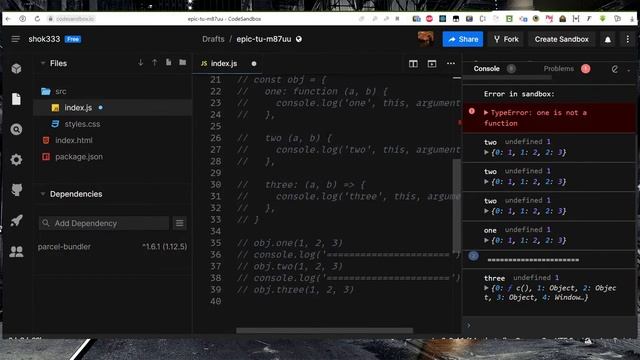Click the new file icon in Files header

(168, 62)
